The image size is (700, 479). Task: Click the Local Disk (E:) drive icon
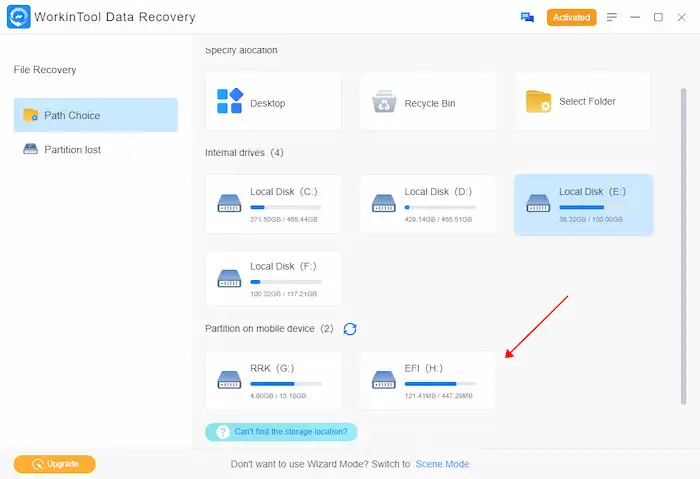[538, 203]
